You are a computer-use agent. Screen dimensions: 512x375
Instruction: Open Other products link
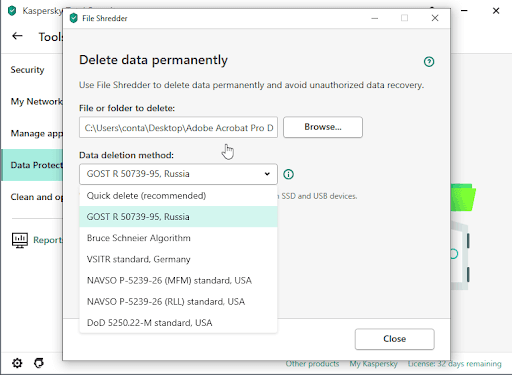(x=312, y=364)
